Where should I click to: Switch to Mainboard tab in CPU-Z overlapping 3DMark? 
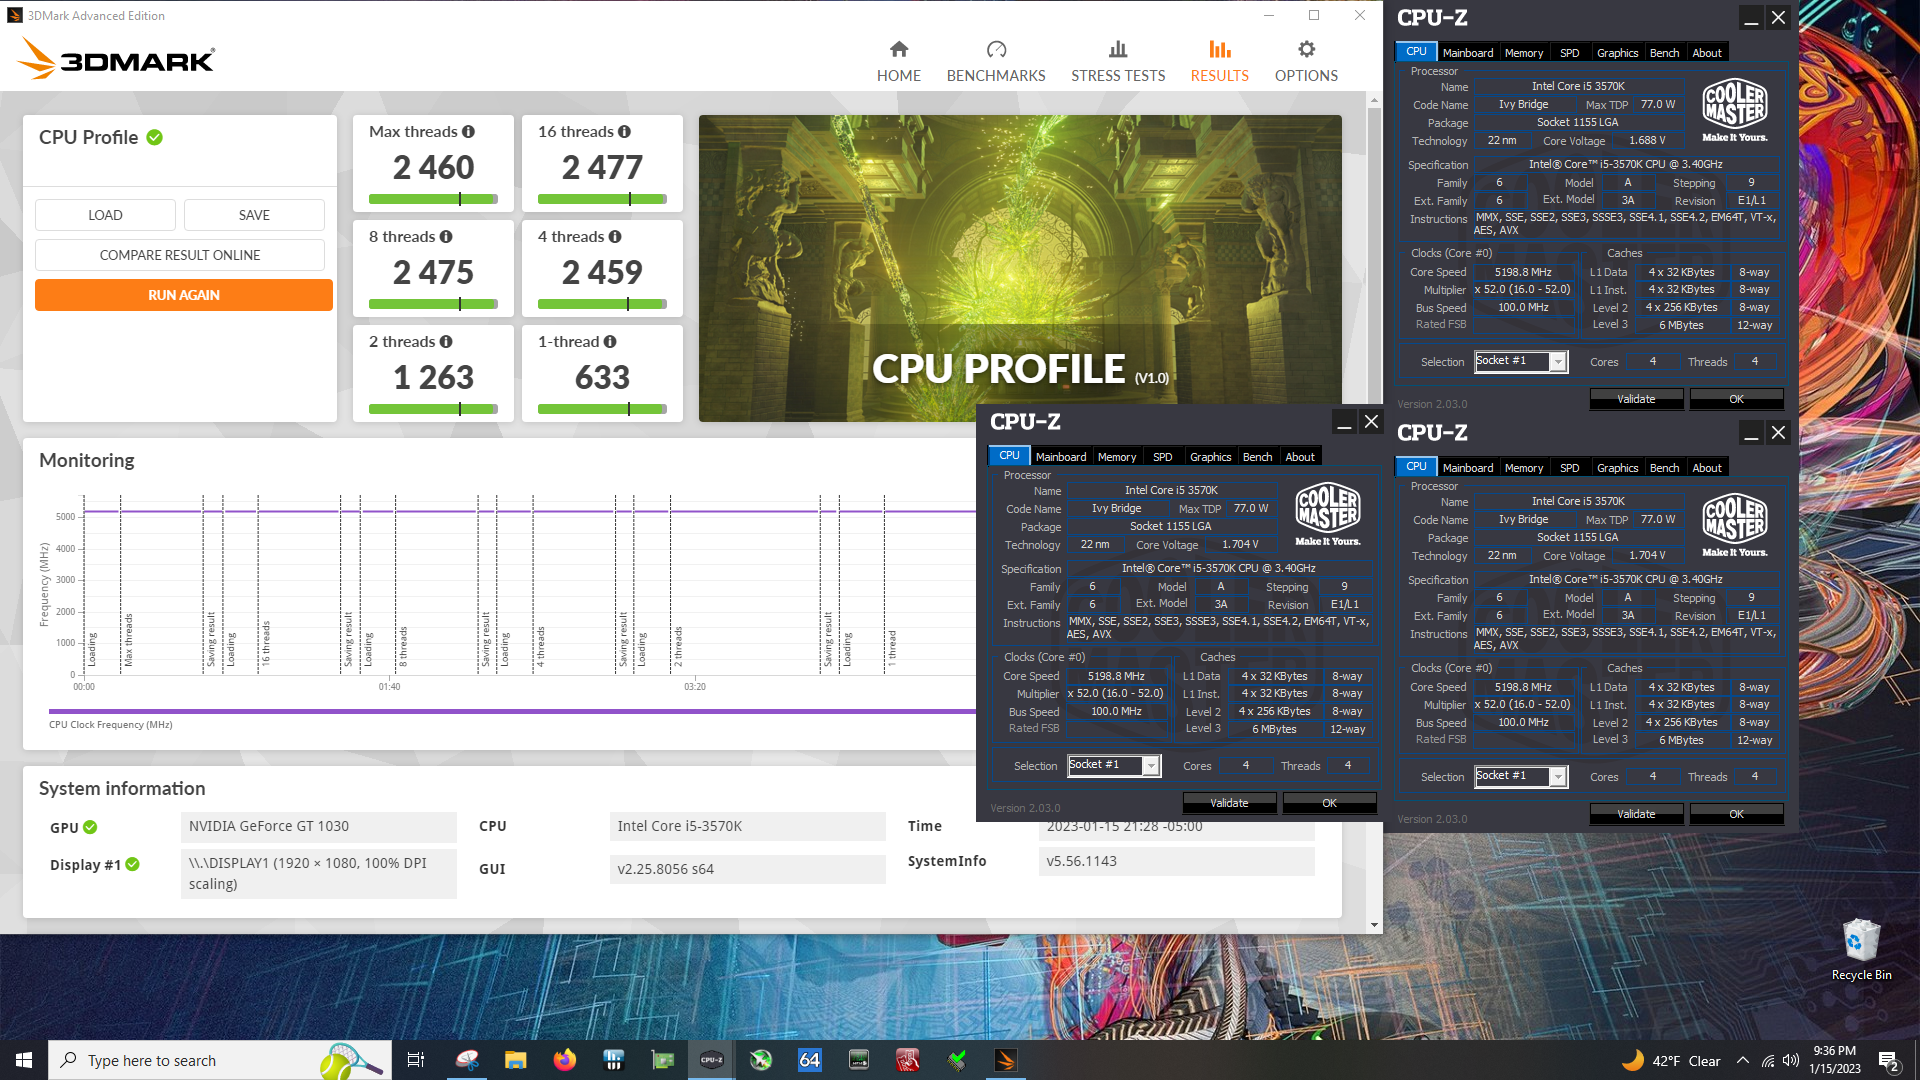coord(1061,457)
